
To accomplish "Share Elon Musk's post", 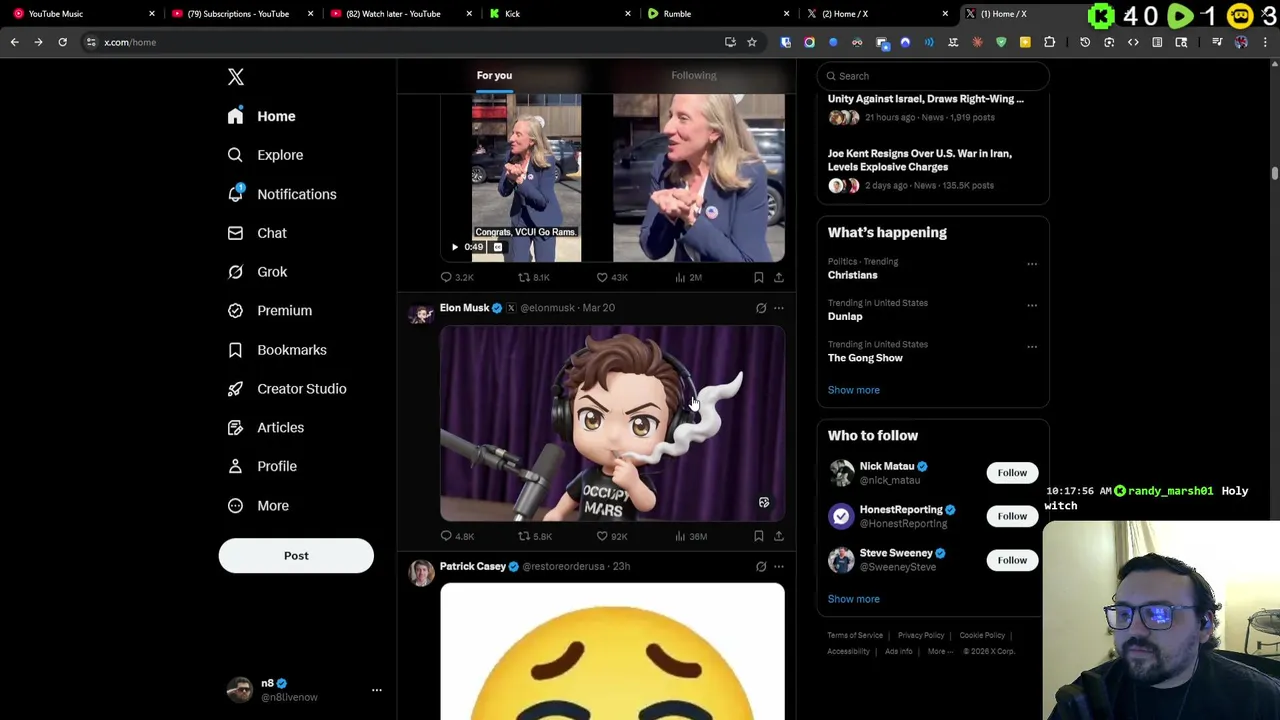I will click(x=779, y=536).
